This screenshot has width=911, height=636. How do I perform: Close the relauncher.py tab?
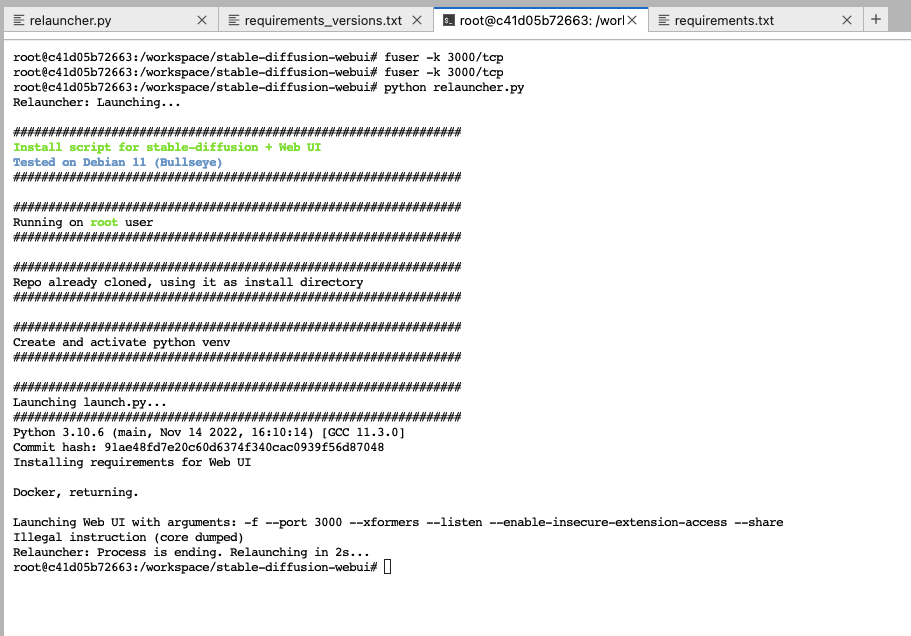[x=203, y=19]
